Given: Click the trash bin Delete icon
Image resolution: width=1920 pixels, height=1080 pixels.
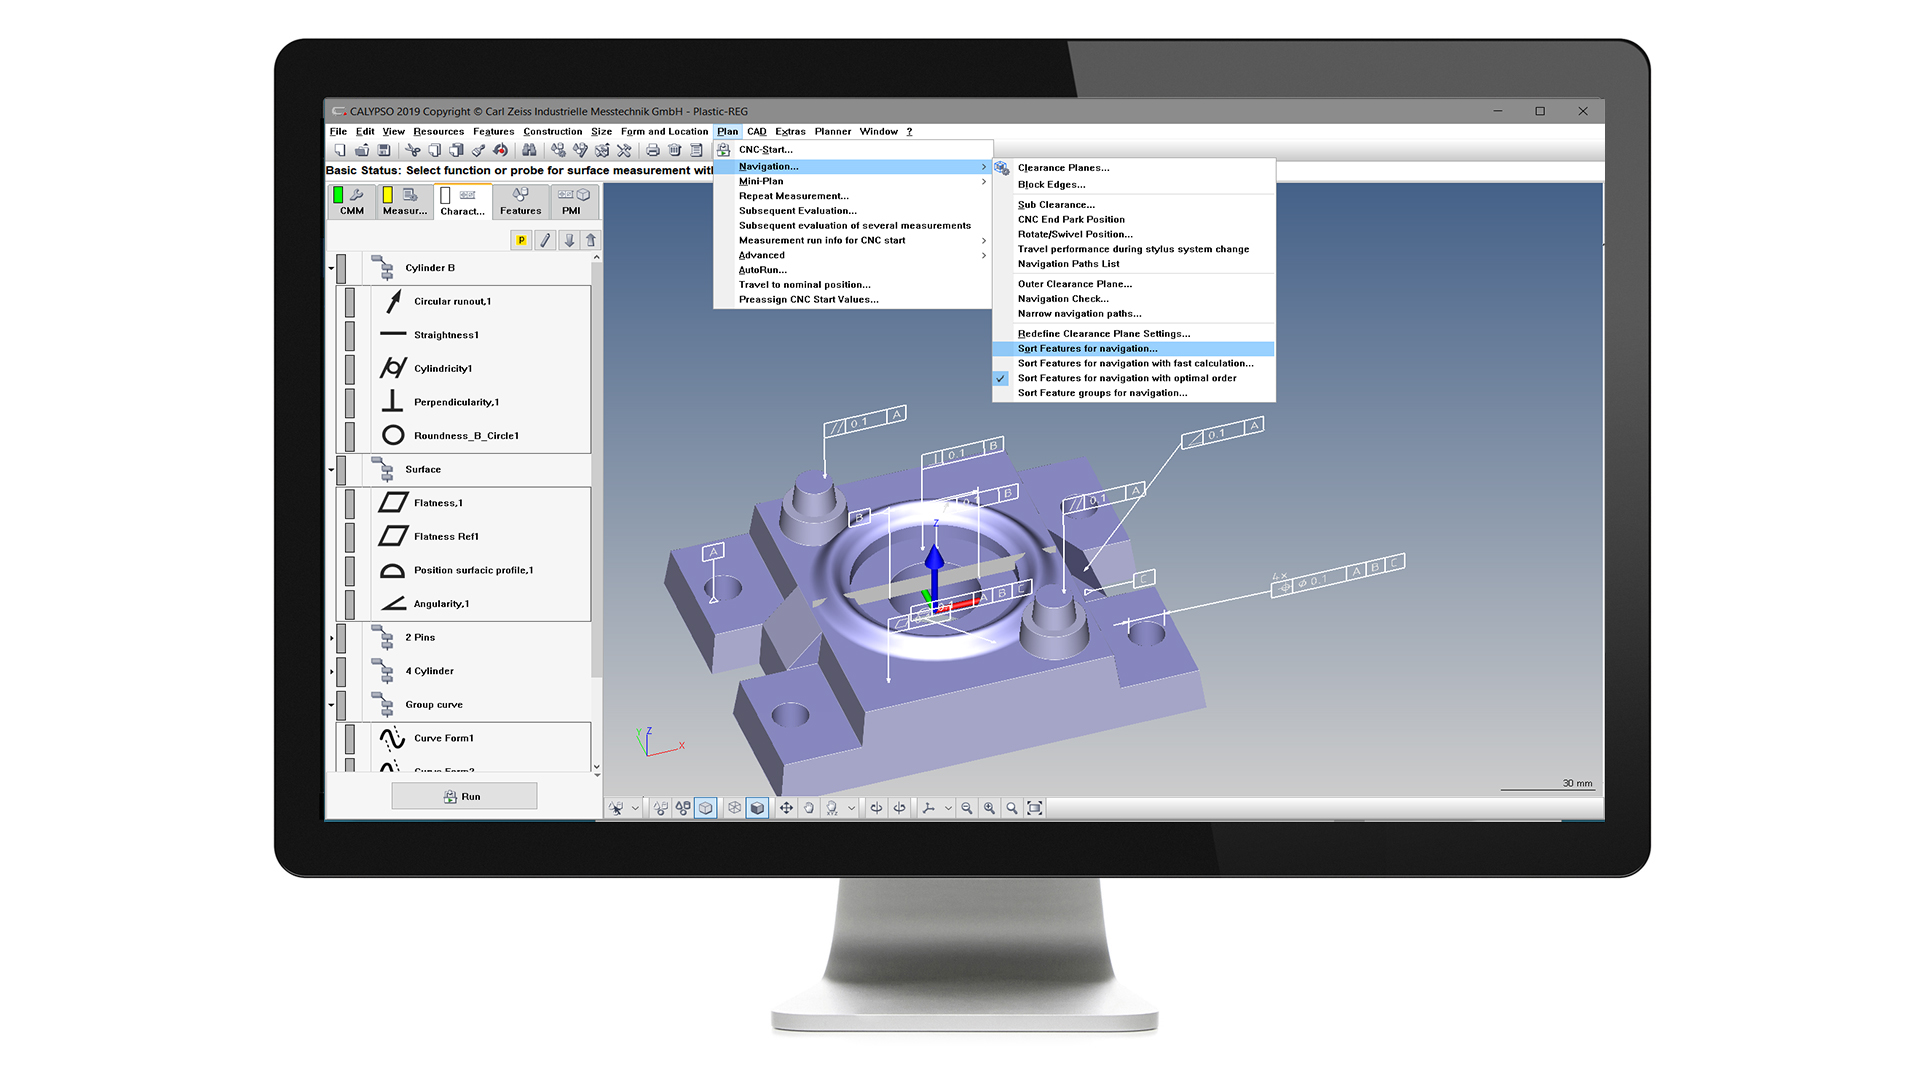Looking at the screenshot, I should 674,150.
